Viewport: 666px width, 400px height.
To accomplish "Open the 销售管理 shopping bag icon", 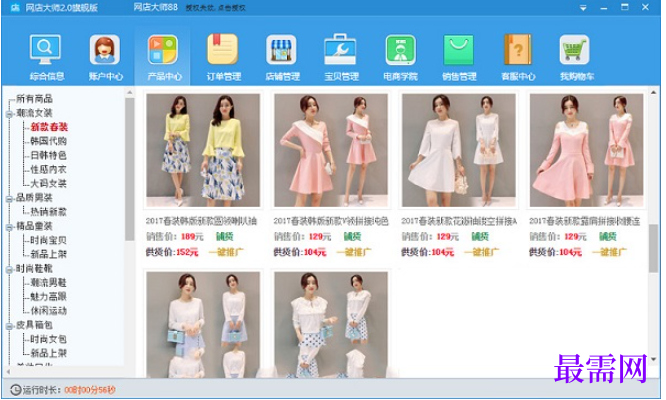I will click(458, 50).
